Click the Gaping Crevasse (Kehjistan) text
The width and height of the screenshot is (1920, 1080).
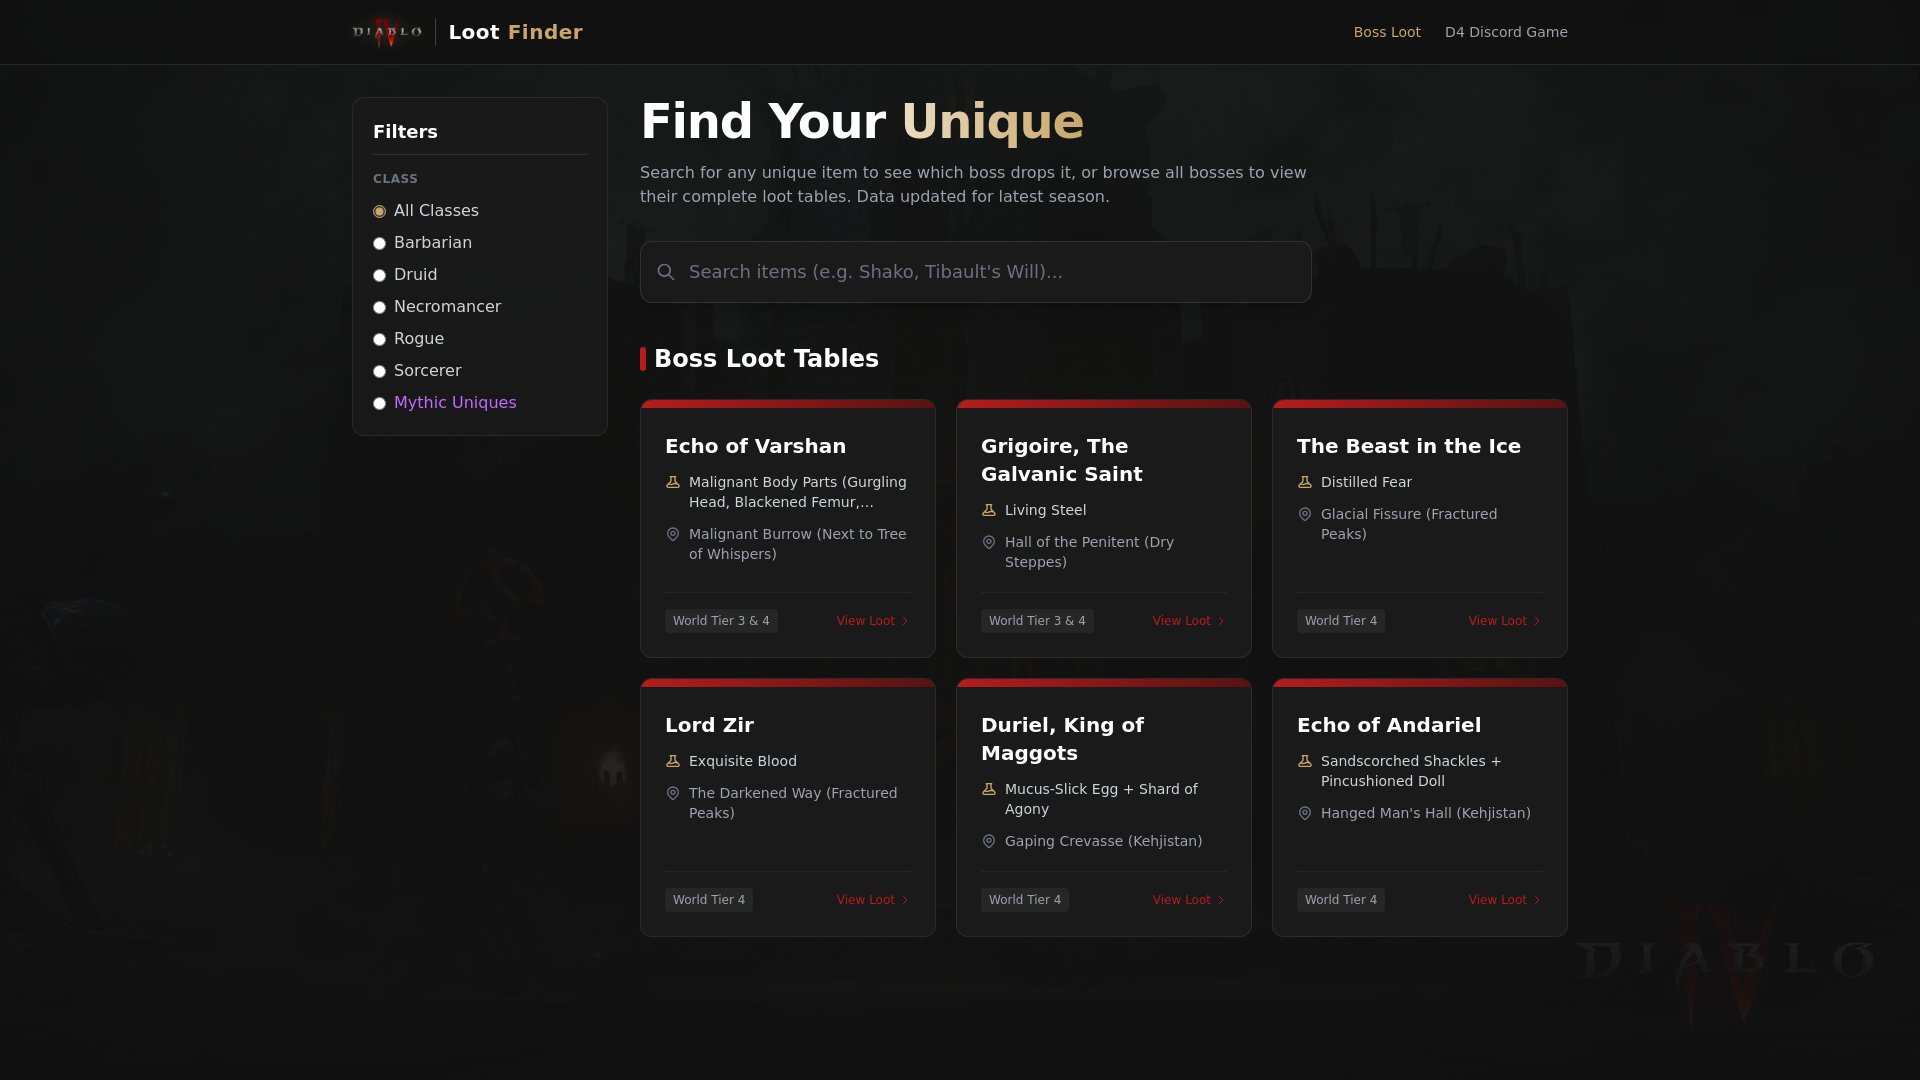pos(1104,841)
